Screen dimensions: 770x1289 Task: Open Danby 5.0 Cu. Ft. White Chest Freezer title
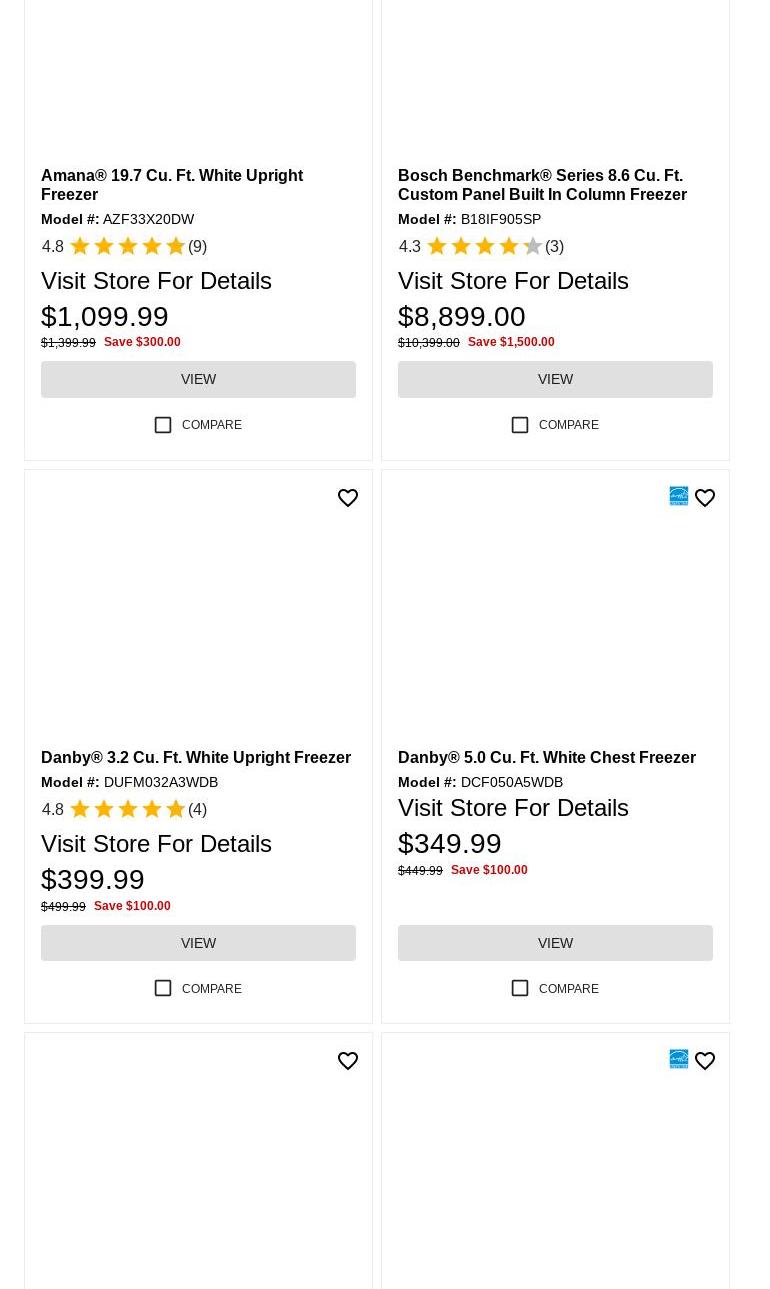point(547,758)
